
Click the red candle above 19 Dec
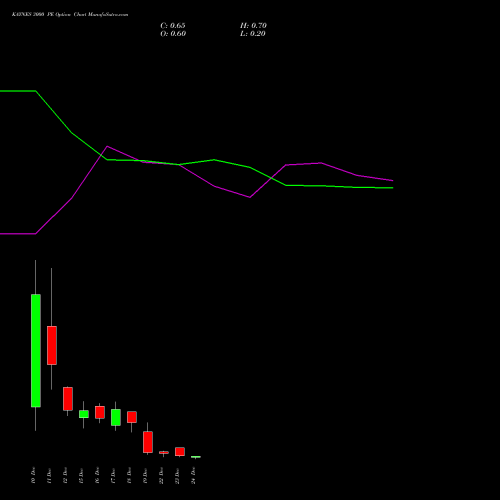click(148, 442)
